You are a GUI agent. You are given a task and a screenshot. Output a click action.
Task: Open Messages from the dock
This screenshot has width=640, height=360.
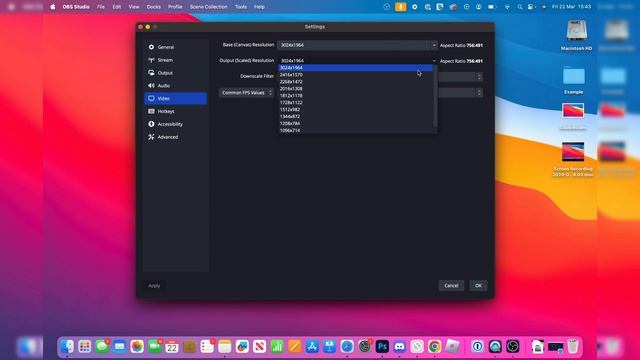(x=102, y=347)
